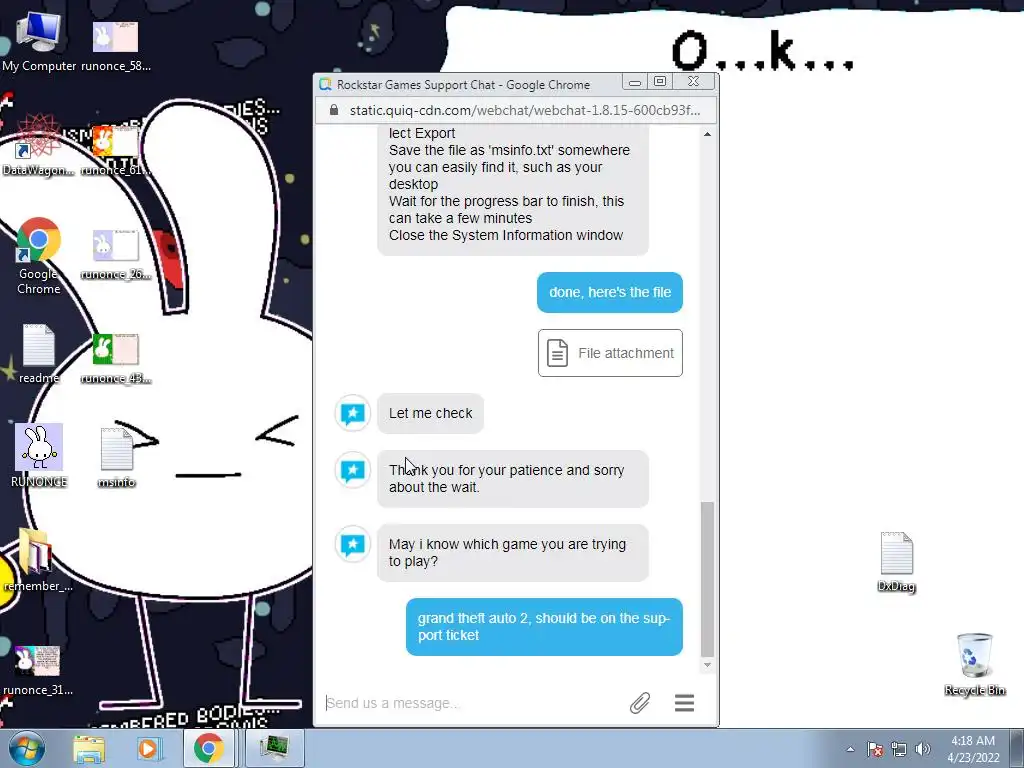1024x768 pixels.
Task: Open the Windows Start menu
Action: click(26, 748)
